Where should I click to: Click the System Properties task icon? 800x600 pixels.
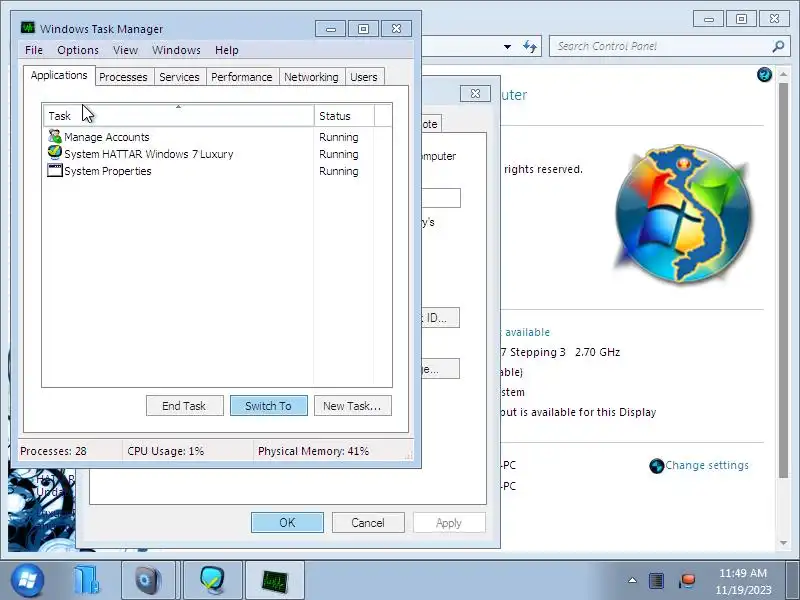[55, 170]
